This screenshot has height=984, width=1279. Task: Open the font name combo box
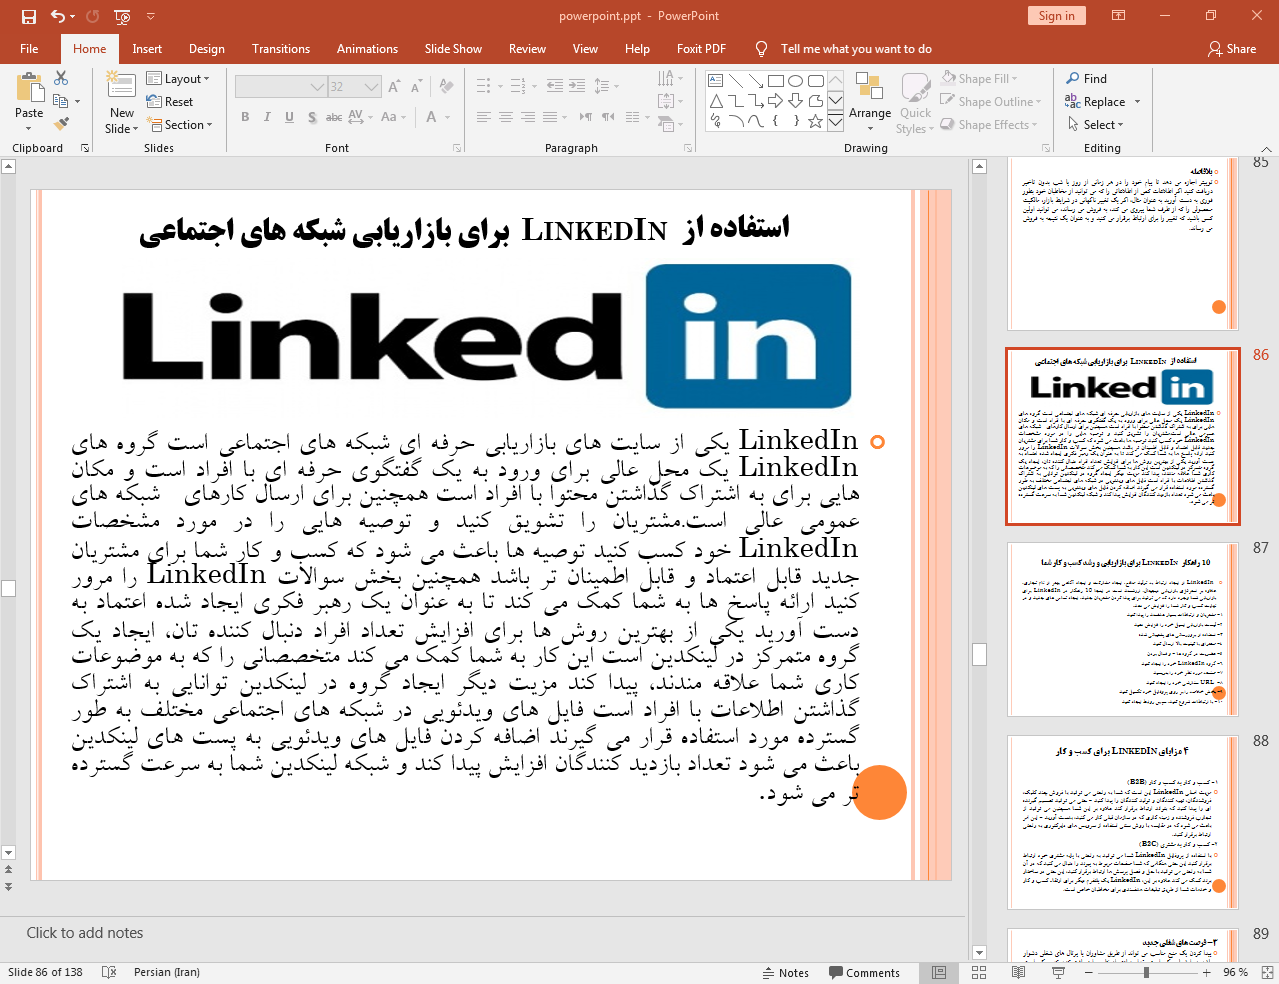pos(281,87)
